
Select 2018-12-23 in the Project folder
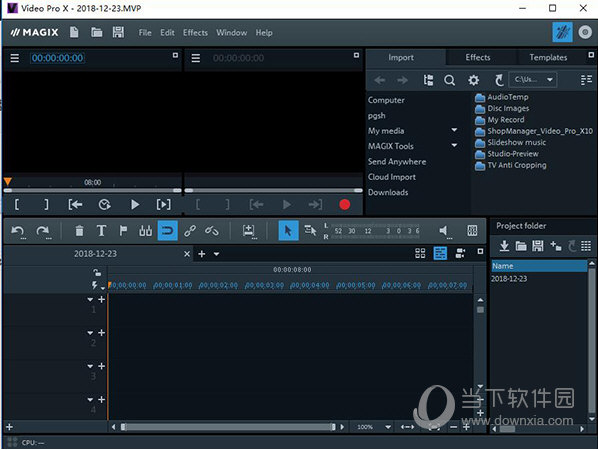509,278
